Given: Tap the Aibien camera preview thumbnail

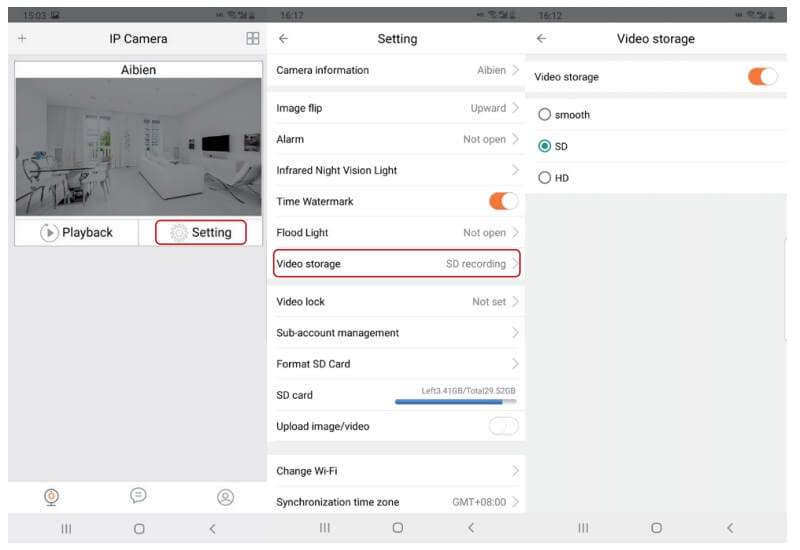Looking at the screenshot, I should click(138, 148).
